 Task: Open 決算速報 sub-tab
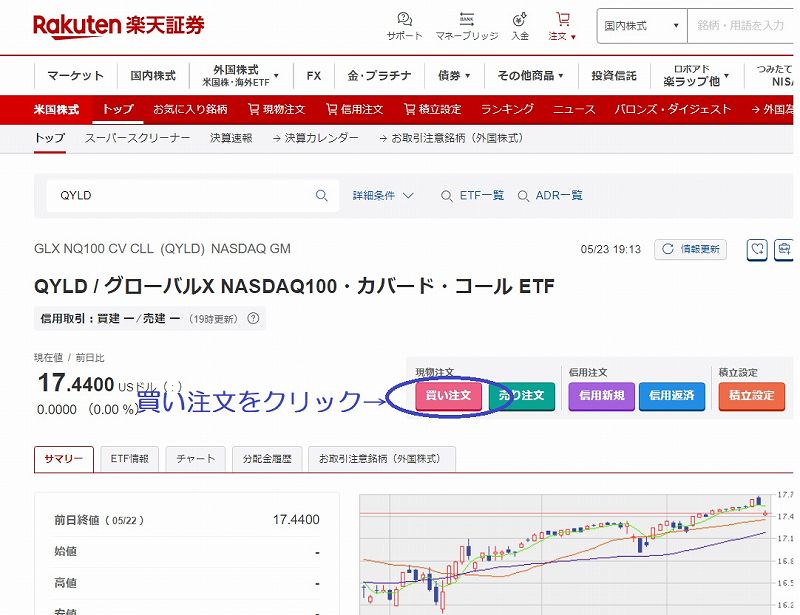[231, 138]
